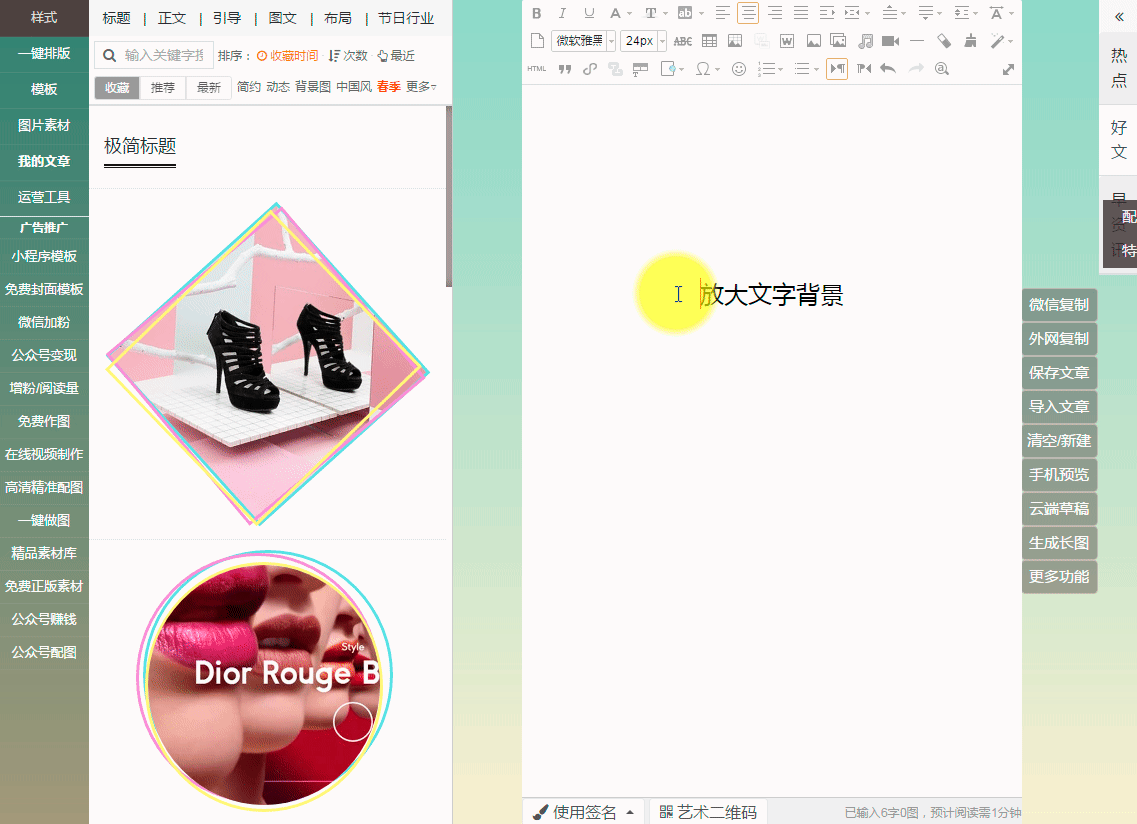Toggle align right button
The image size is (1137, 824).
click(774, 13)
